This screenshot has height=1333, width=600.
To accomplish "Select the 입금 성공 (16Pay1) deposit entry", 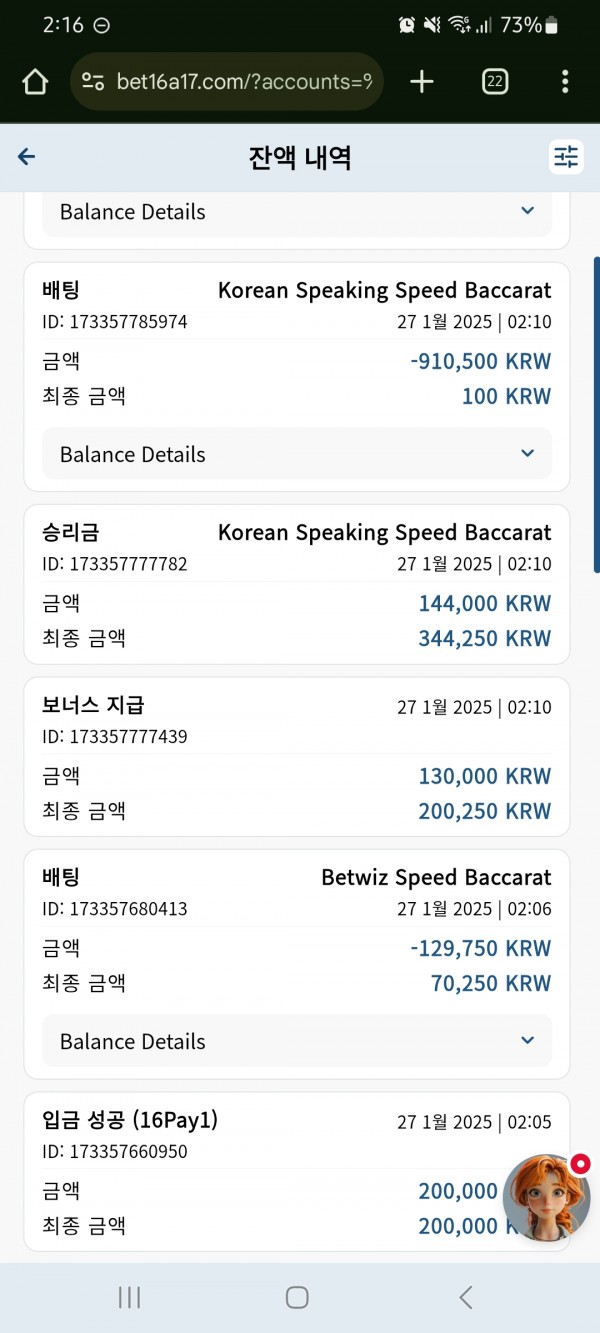I will click(x=297, y=1171).
